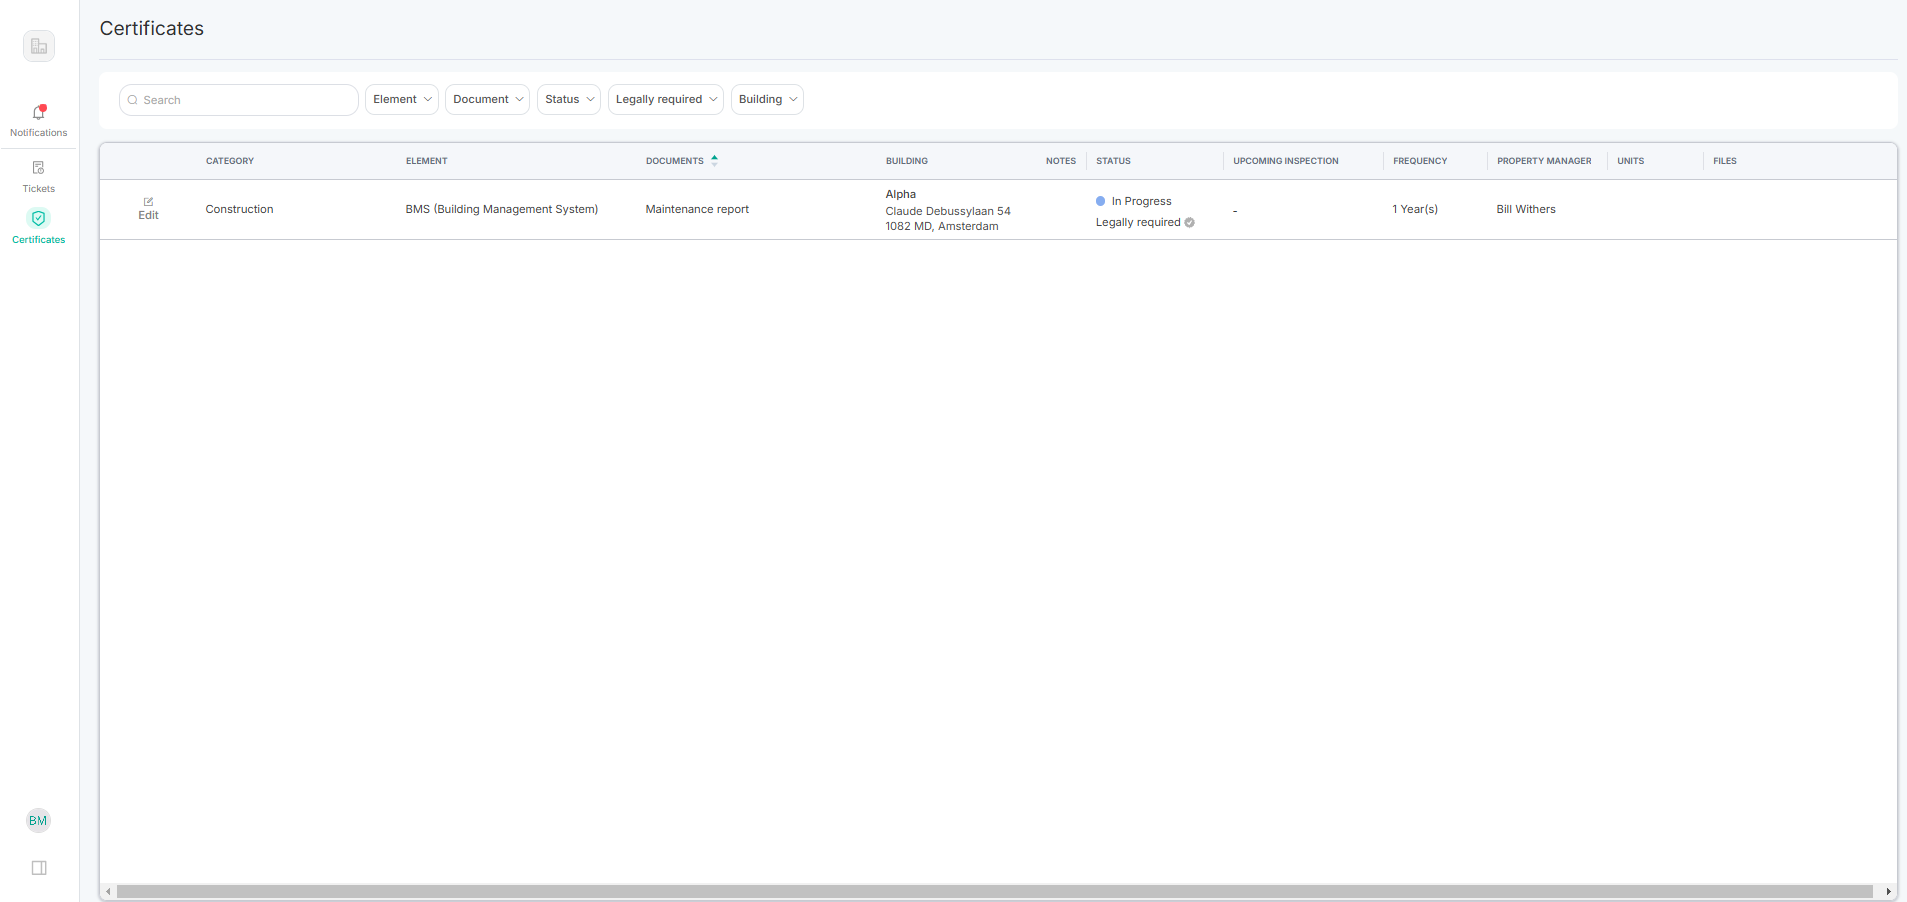Click the Legally required check badge icon
The image size is (1907, 902).
[1190, 223]
